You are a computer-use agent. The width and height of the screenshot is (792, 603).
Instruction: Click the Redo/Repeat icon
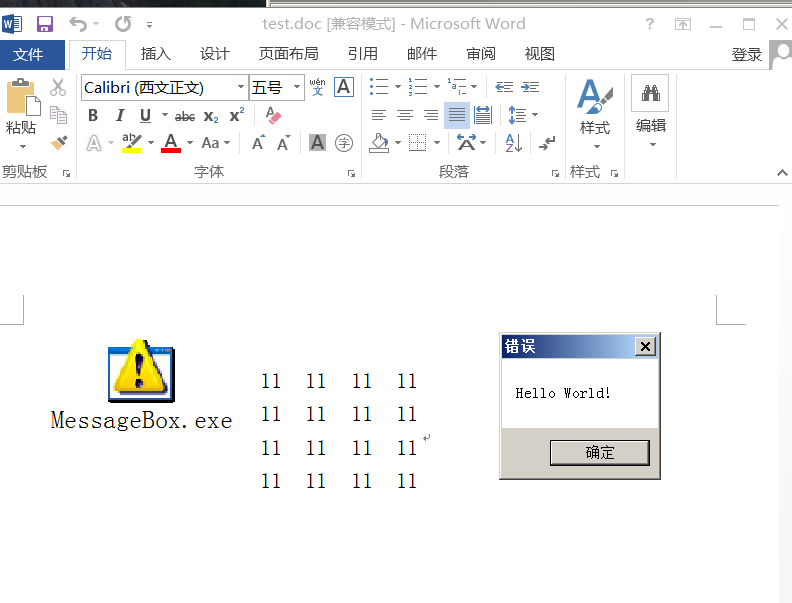coord(123,24)
